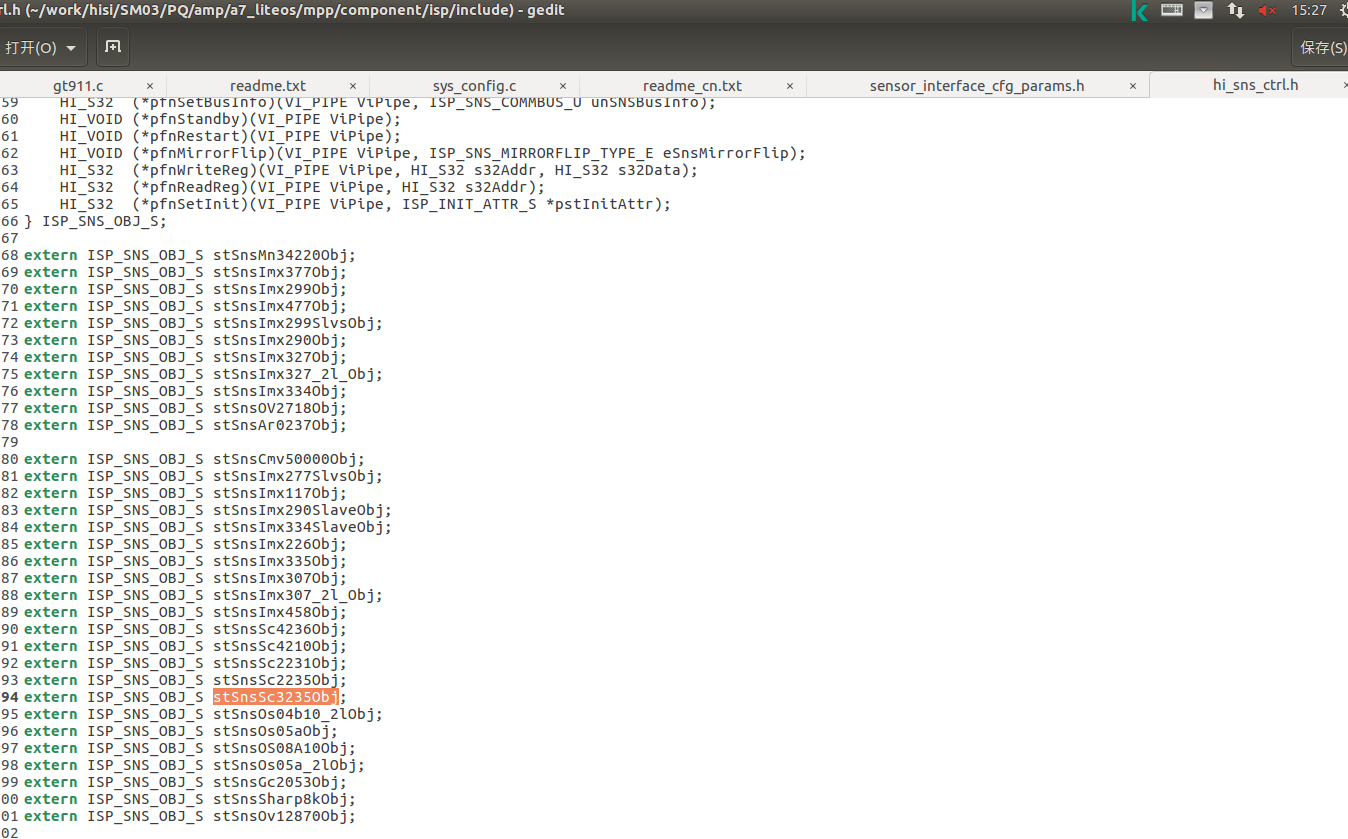Click stSnsOs05a_2lObj in the code
Screen dimensions: 1348x839
(x=285, y=765)
